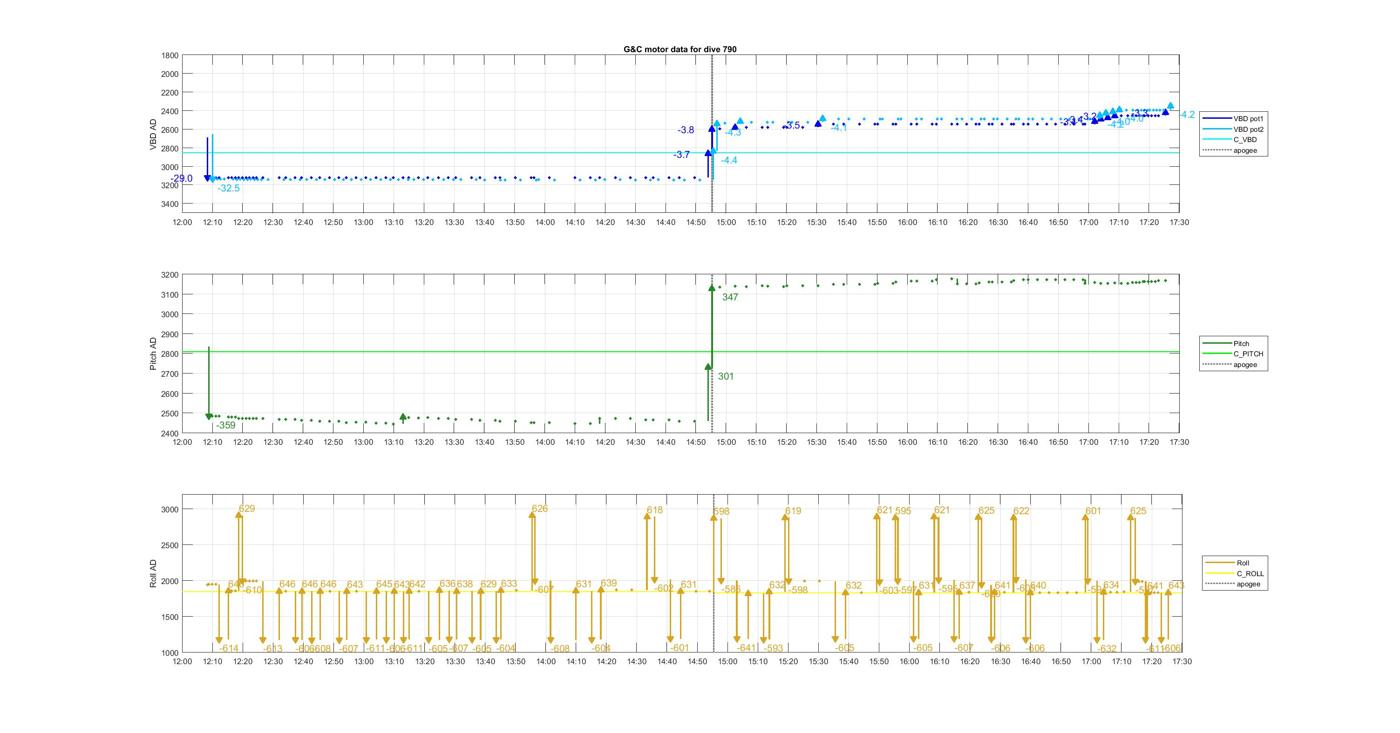Viewport: 1400px width, 733px height.
Task: Click the "-32.5" VBD data label
Action: click(x=229, y=188)
